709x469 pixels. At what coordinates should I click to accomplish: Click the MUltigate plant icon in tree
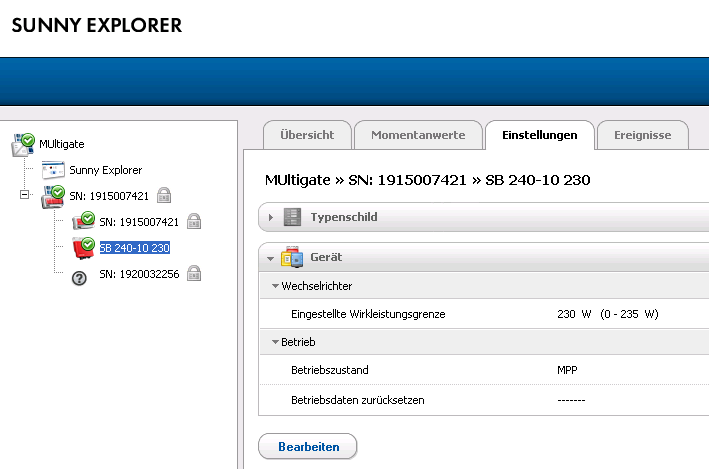point(23,145)
